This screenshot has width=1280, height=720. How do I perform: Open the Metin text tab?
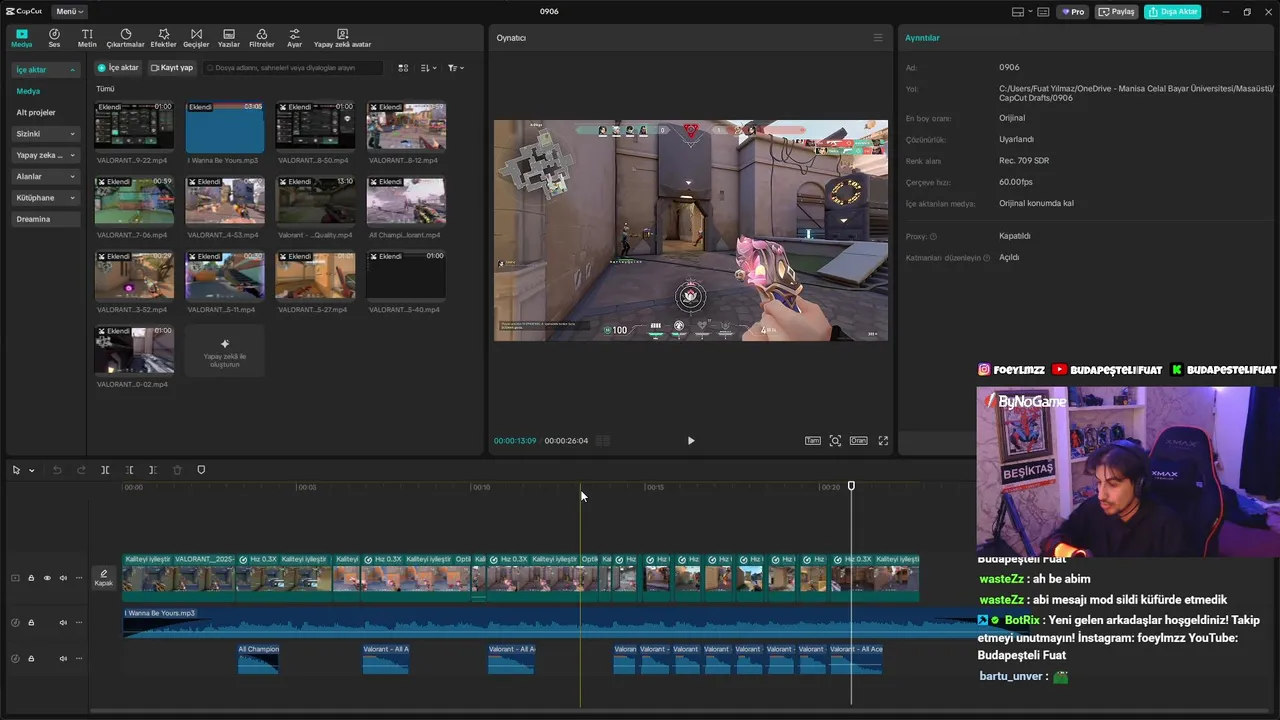(x=87, y=38)
